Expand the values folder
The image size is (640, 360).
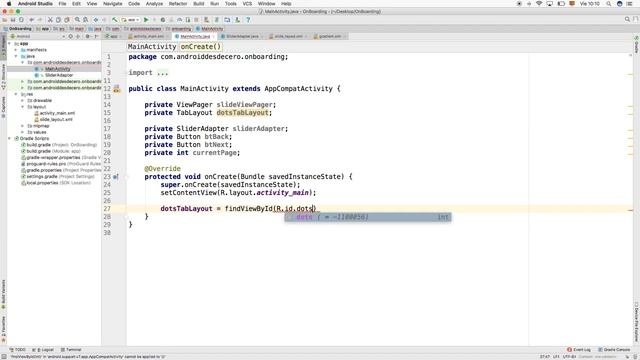coord(23,132)
